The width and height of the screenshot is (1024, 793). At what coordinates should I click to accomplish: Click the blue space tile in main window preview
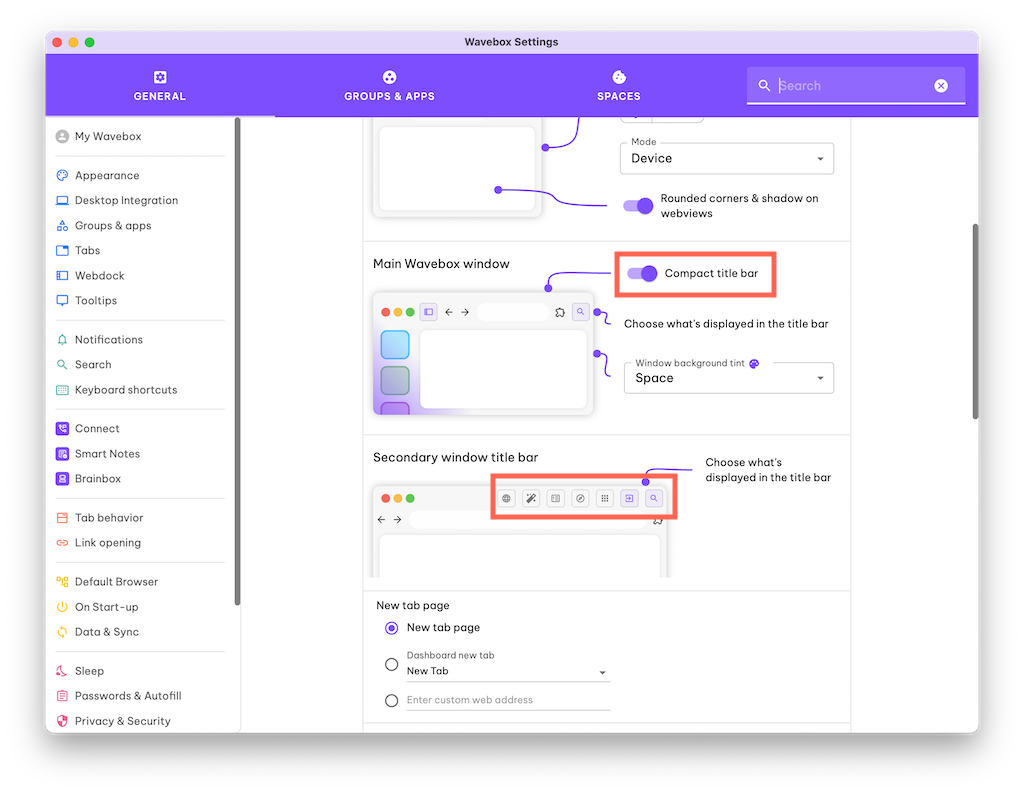point(395,345)
